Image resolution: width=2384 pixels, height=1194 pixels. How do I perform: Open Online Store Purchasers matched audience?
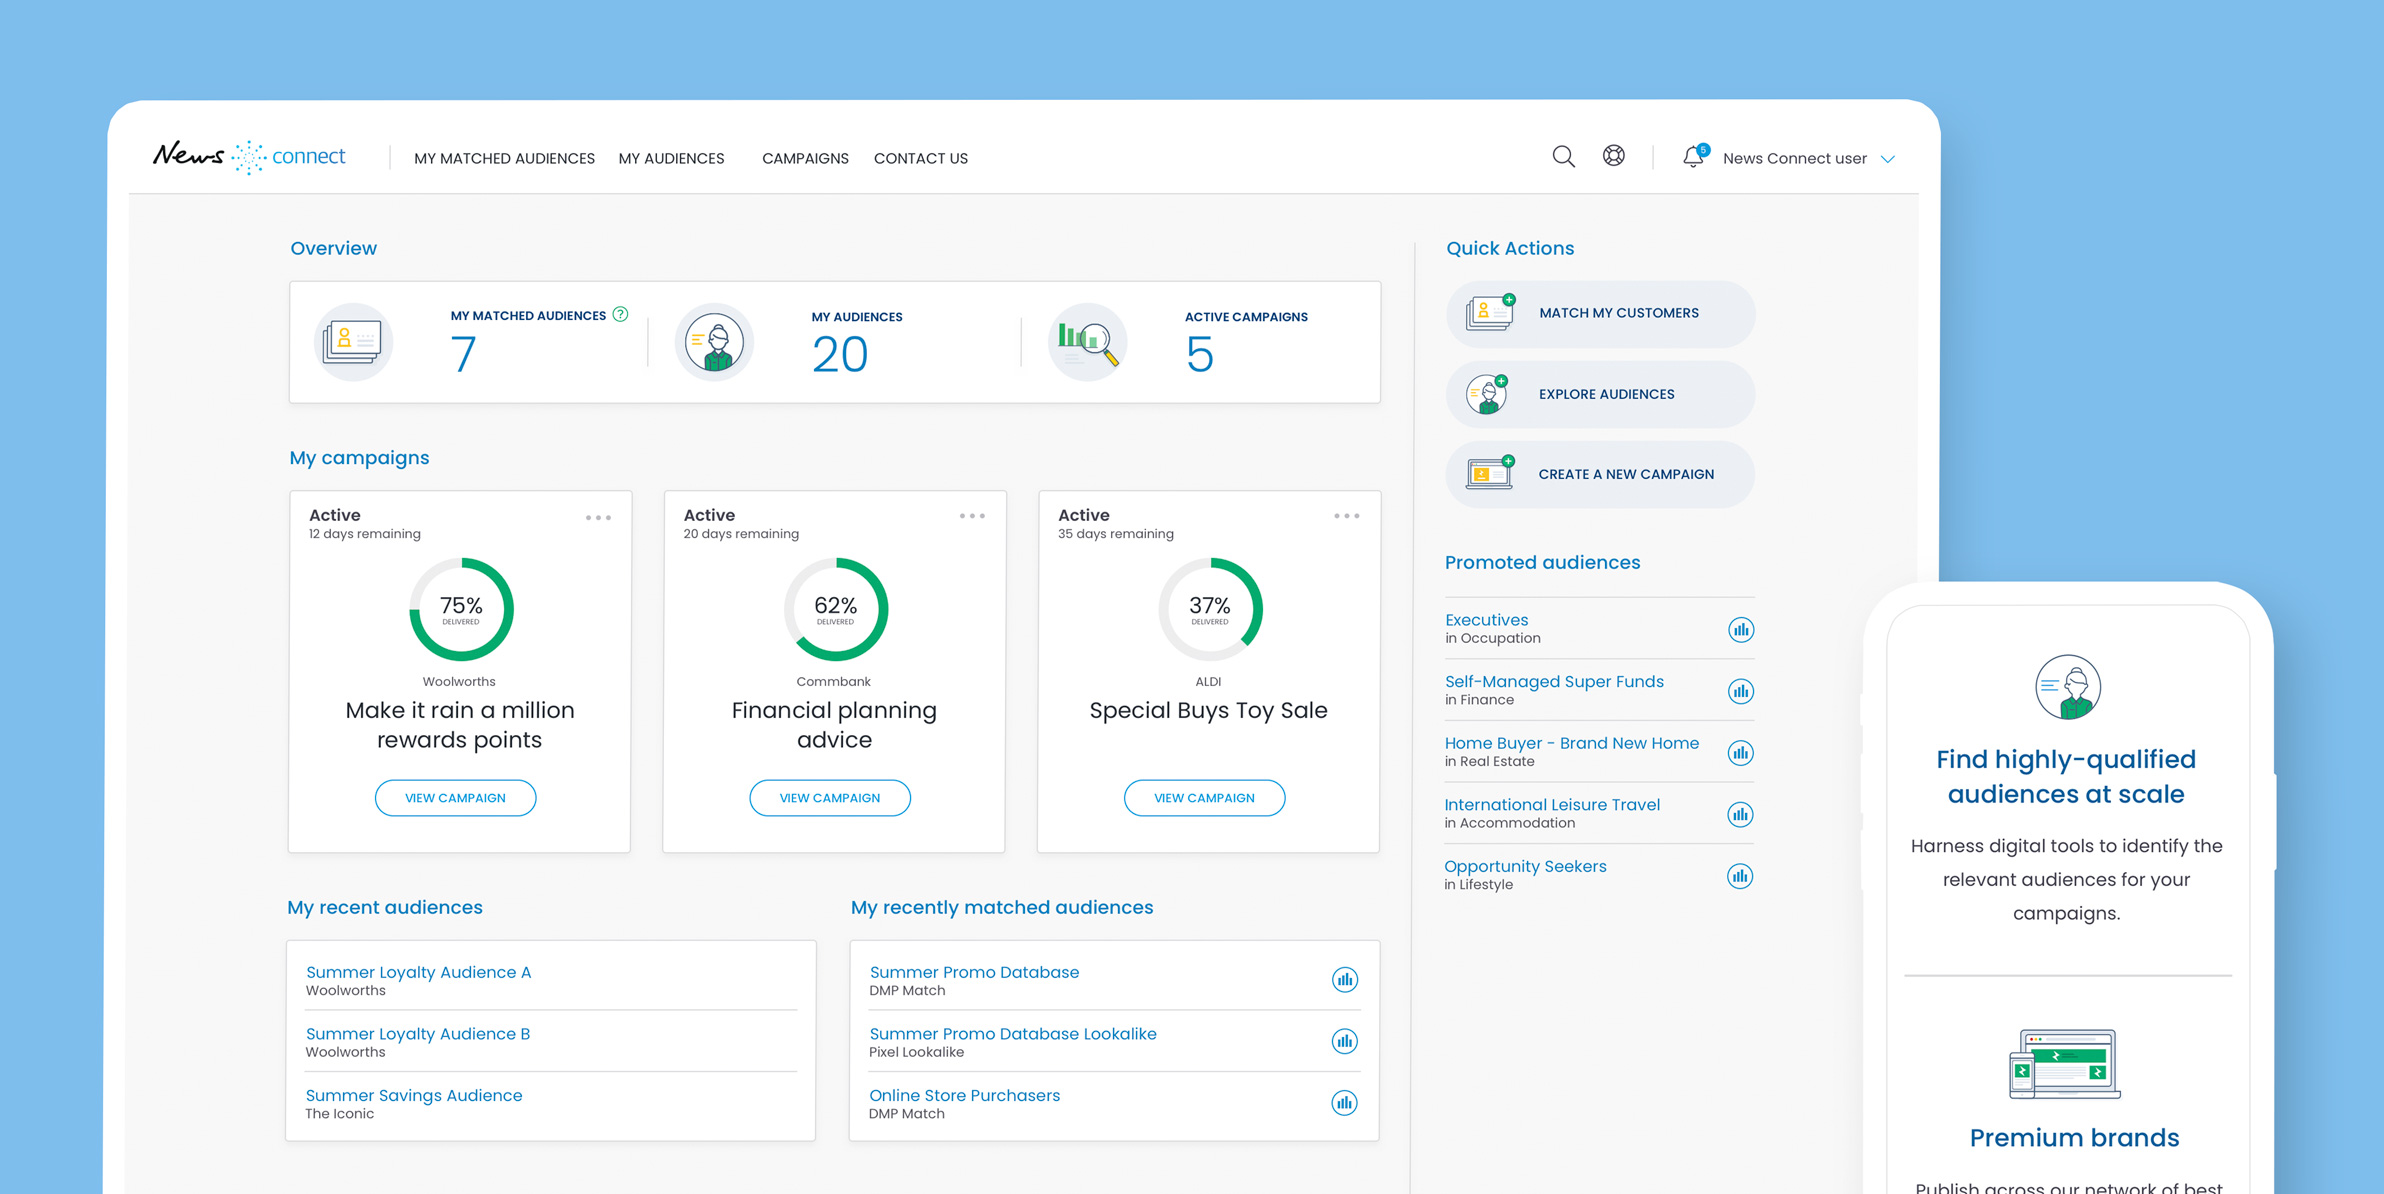pyautogui.click(x=964, y=1095)
